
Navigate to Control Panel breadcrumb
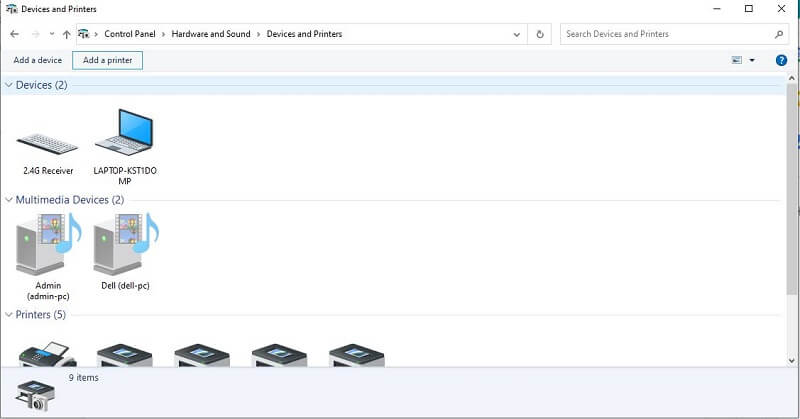point(130,34)
